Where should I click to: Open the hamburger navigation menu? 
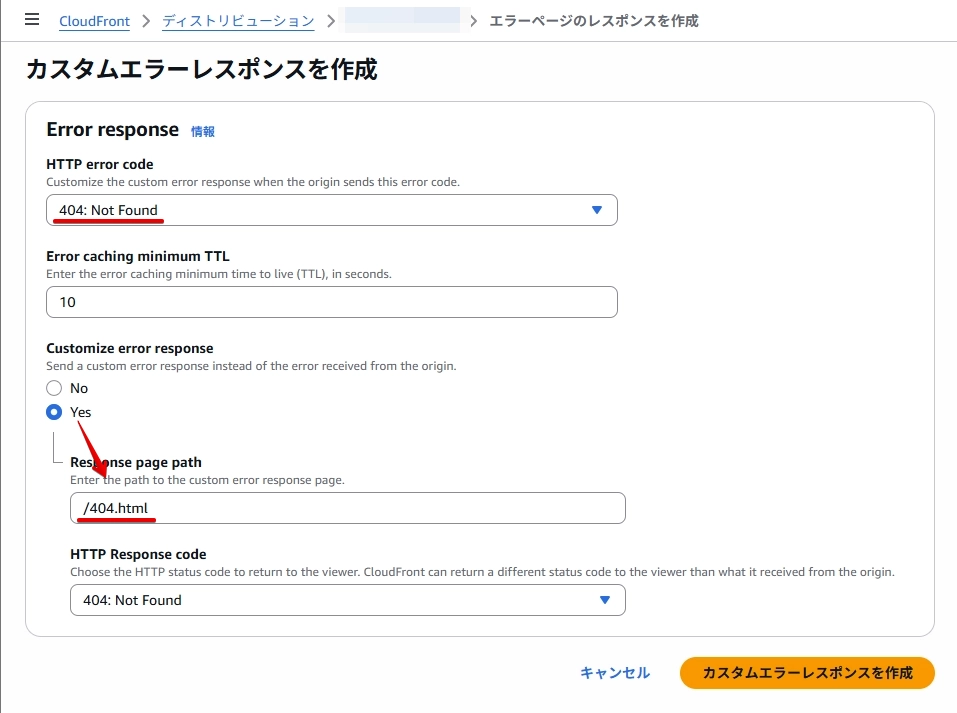(31, 19)
